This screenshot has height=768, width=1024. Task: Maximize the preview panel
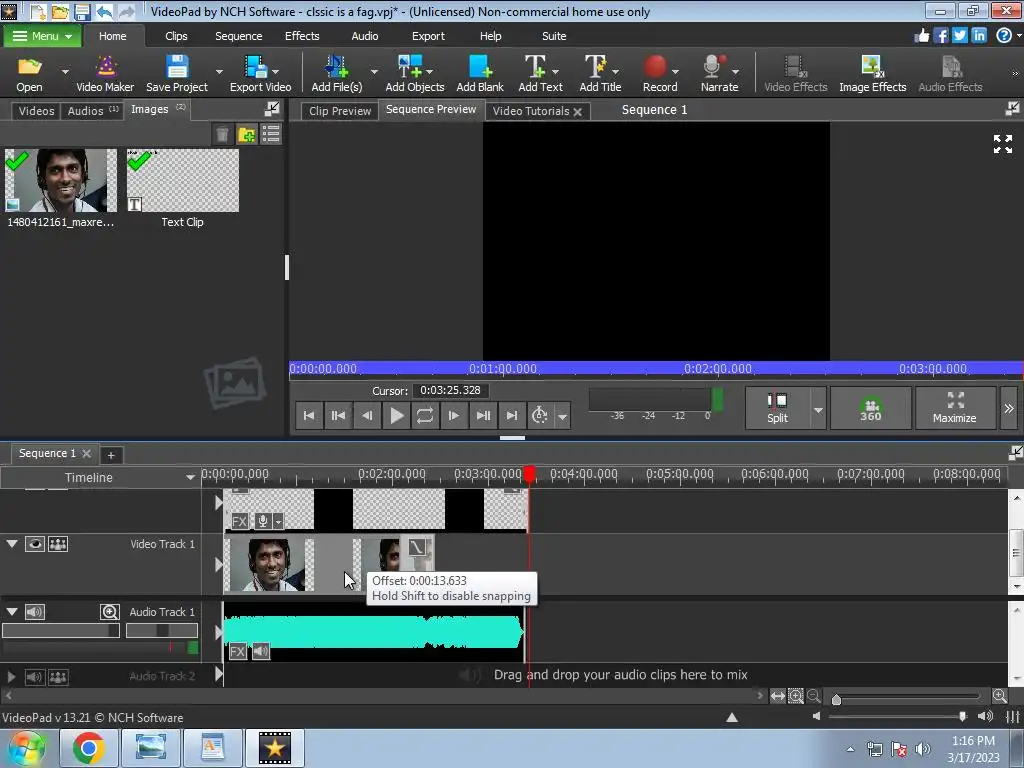pos(955,408)
